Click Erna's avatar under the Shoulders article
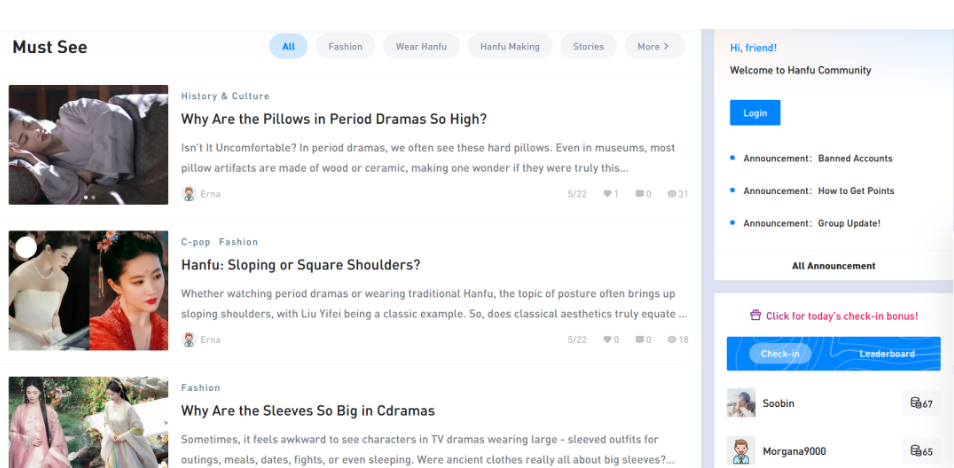 coord(189,340)
